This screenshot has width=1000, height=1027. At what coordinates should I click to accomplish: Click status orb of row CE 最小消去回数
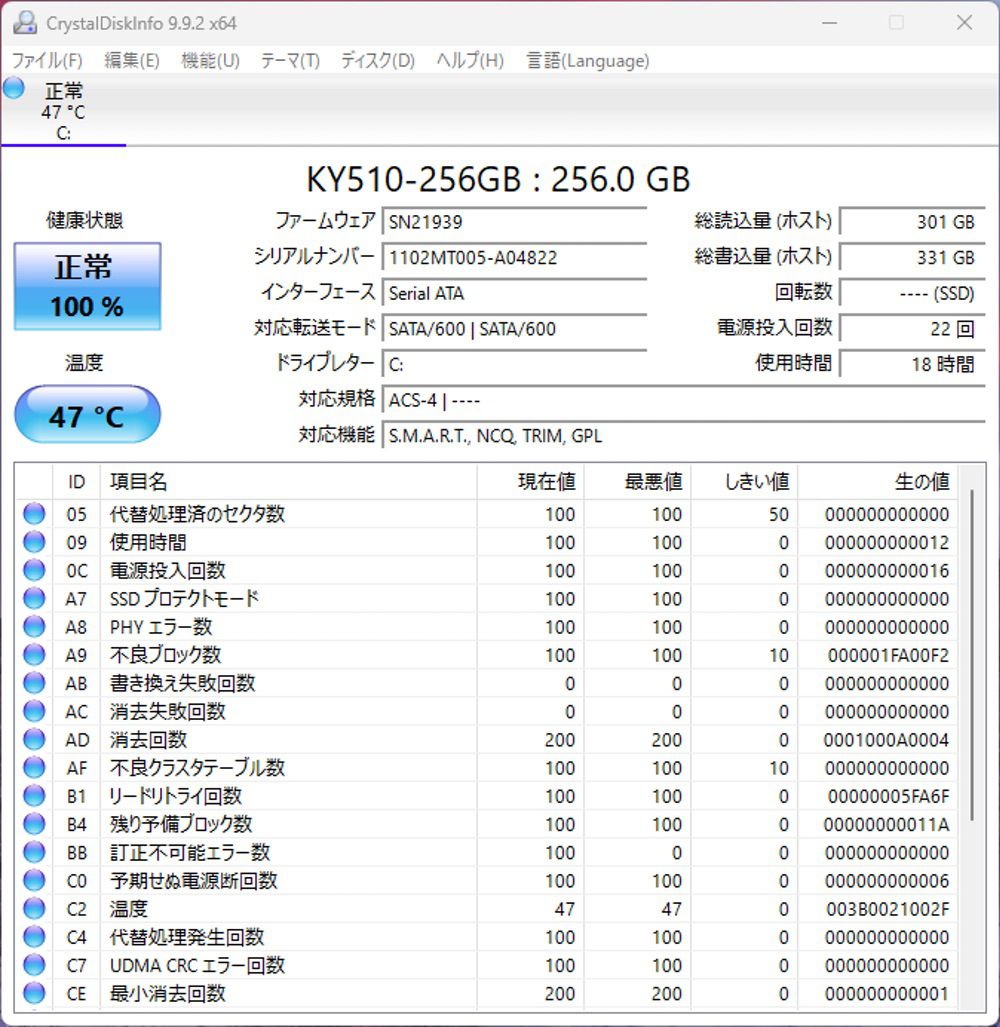point(34,993)
